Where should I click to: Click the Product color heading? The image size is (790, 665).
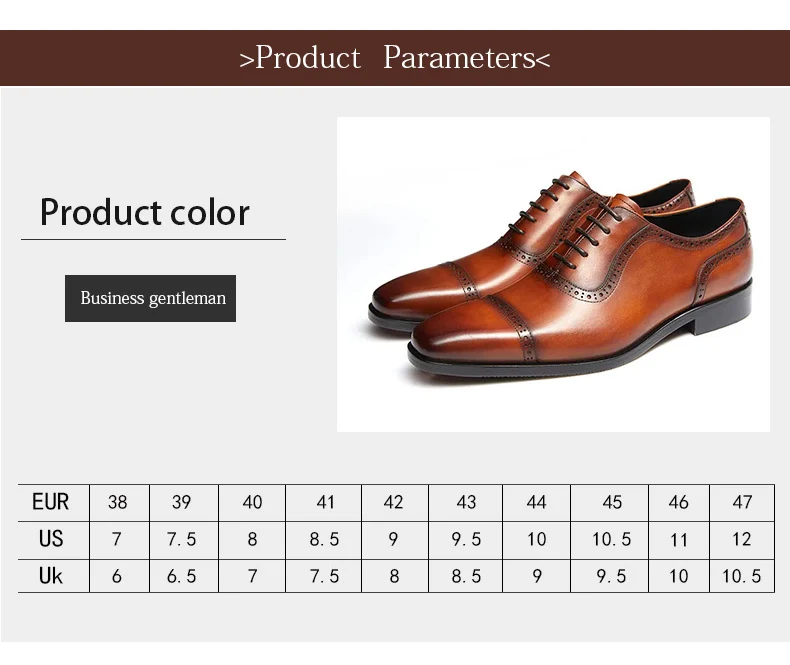pyautogui.click(x=145, y=213)
